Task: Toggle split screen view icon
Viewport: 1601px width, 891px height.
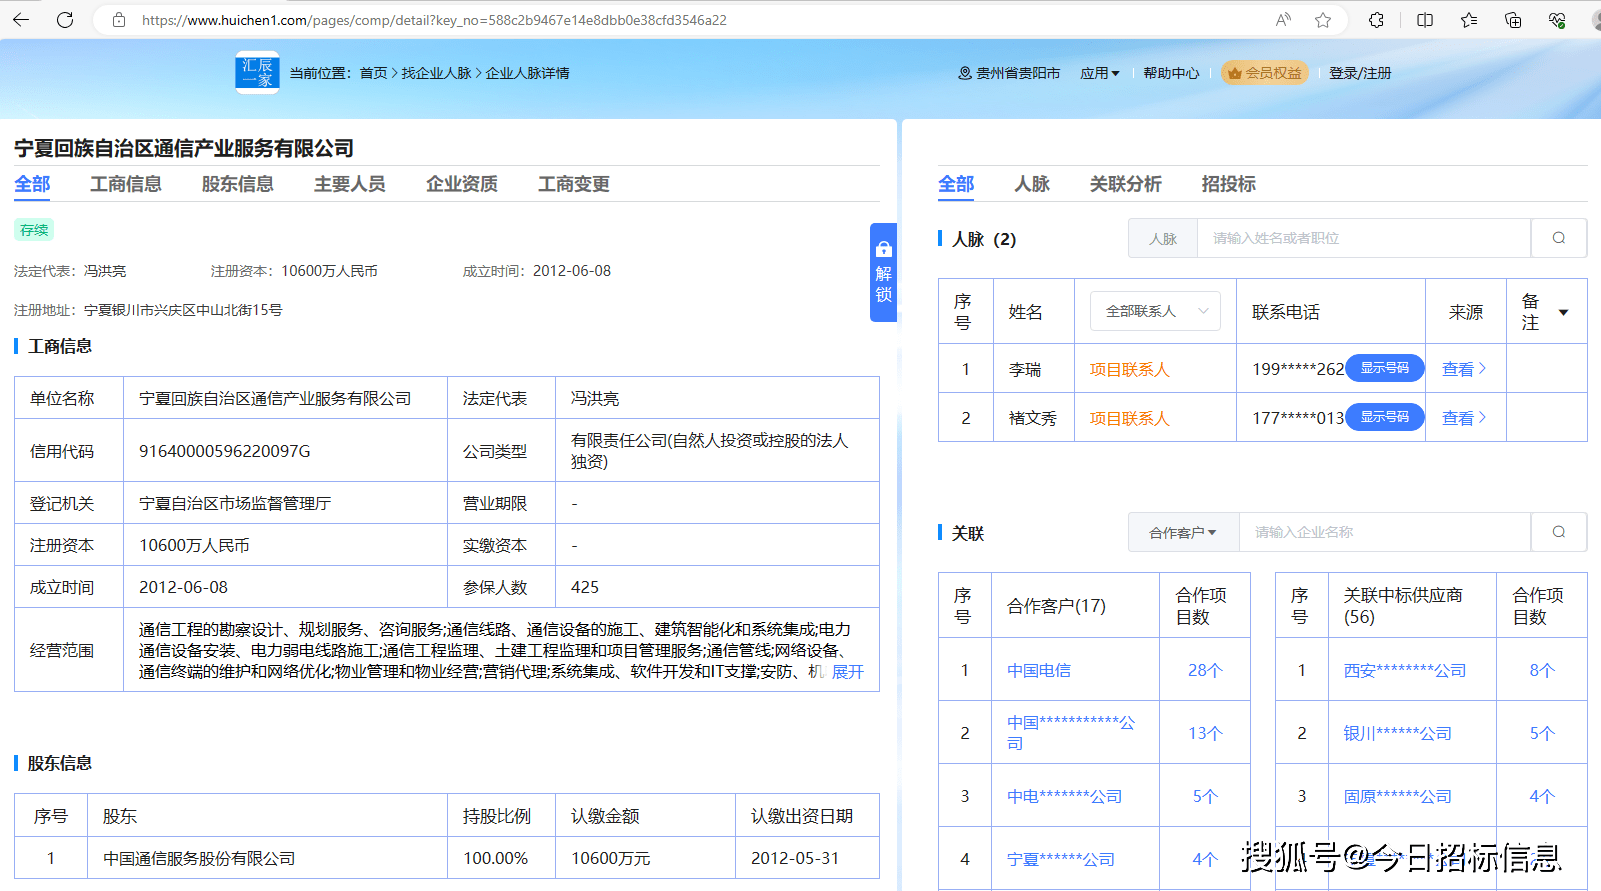Action: [x=1425, y=20]
